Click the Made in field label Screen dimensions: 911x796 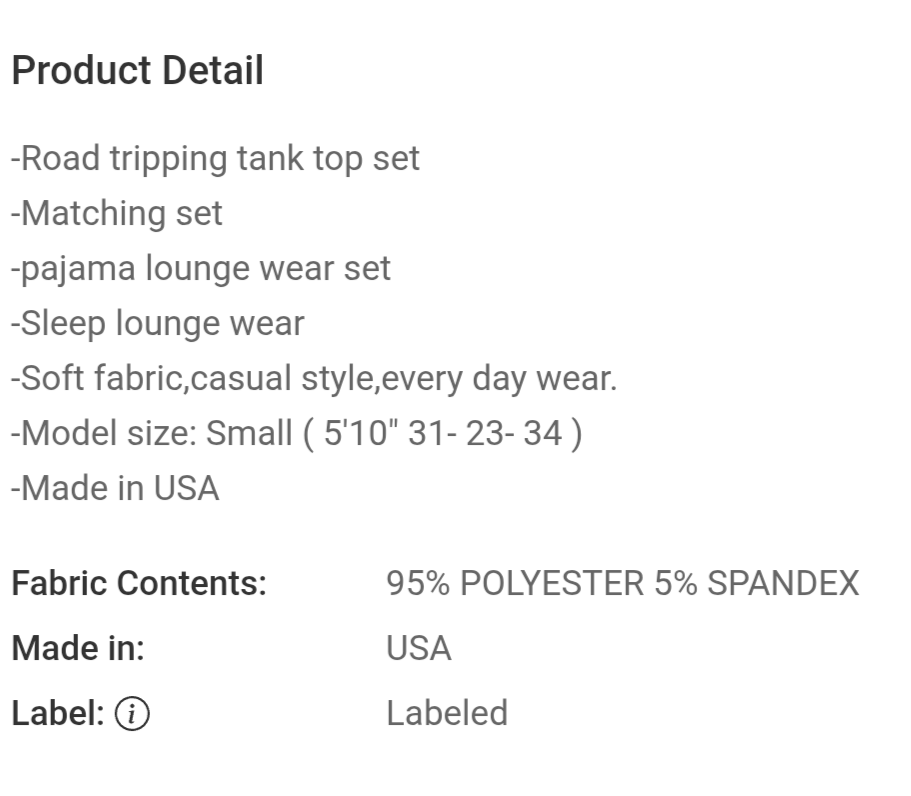(x=78, y=648)
